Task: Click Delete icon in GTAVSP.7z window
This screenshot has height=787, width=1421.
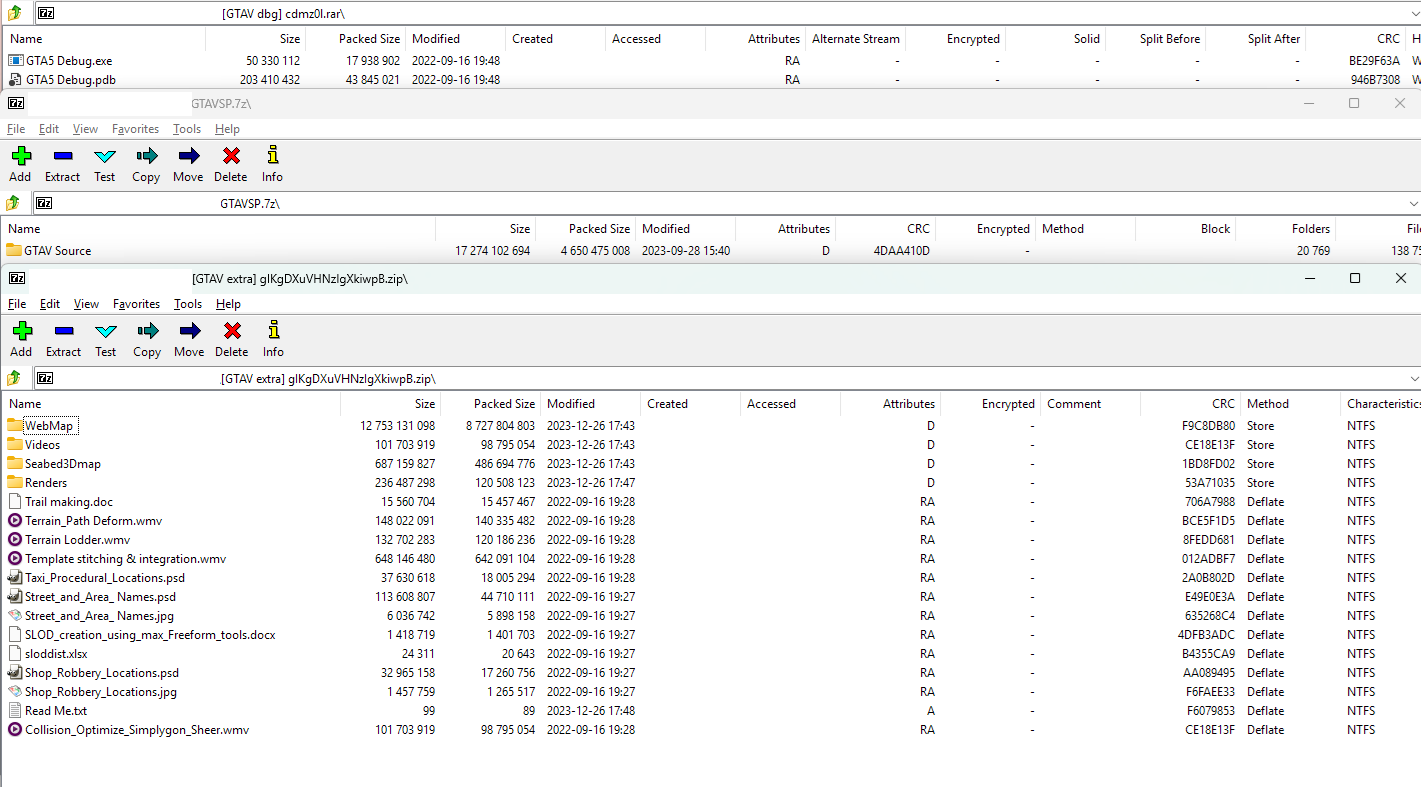Action: [231, 156]
